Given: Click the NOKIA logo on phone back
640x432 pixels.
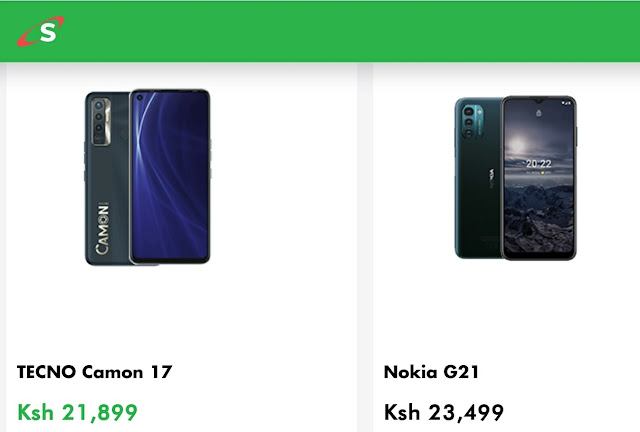Looking at the screenshot, I should (491, 178).
